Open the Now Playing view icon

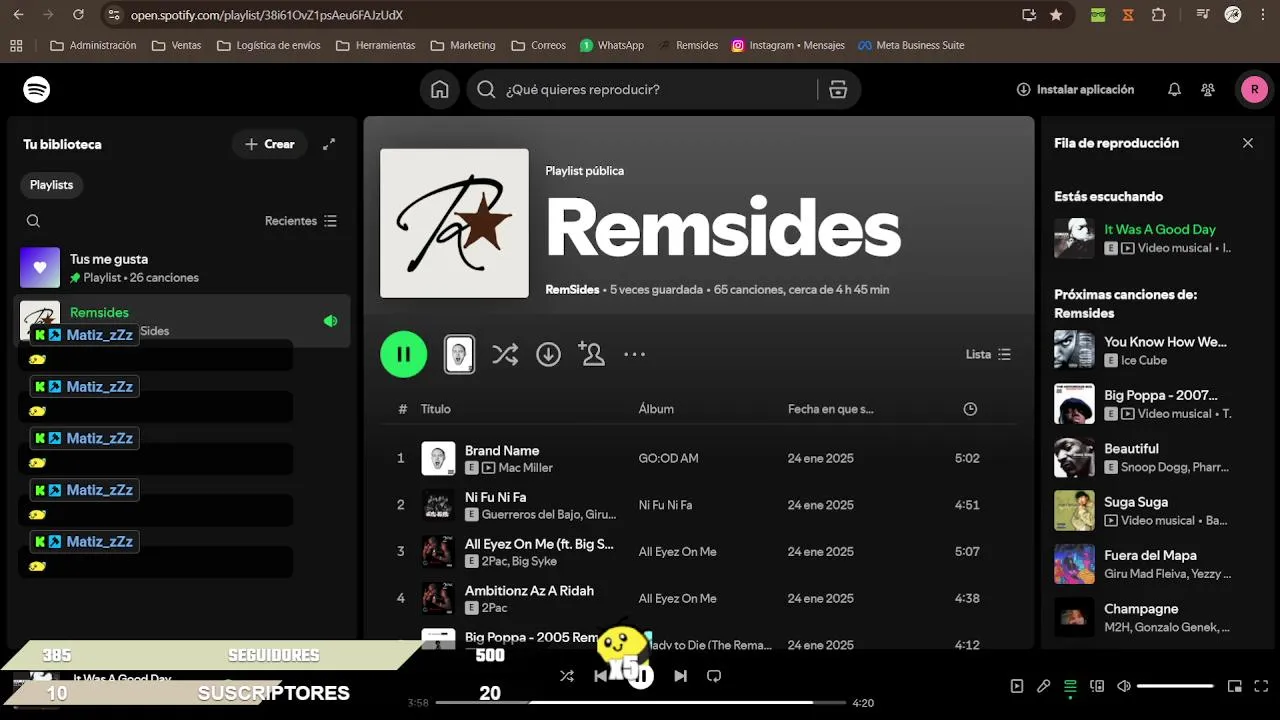pos(1017,686)
